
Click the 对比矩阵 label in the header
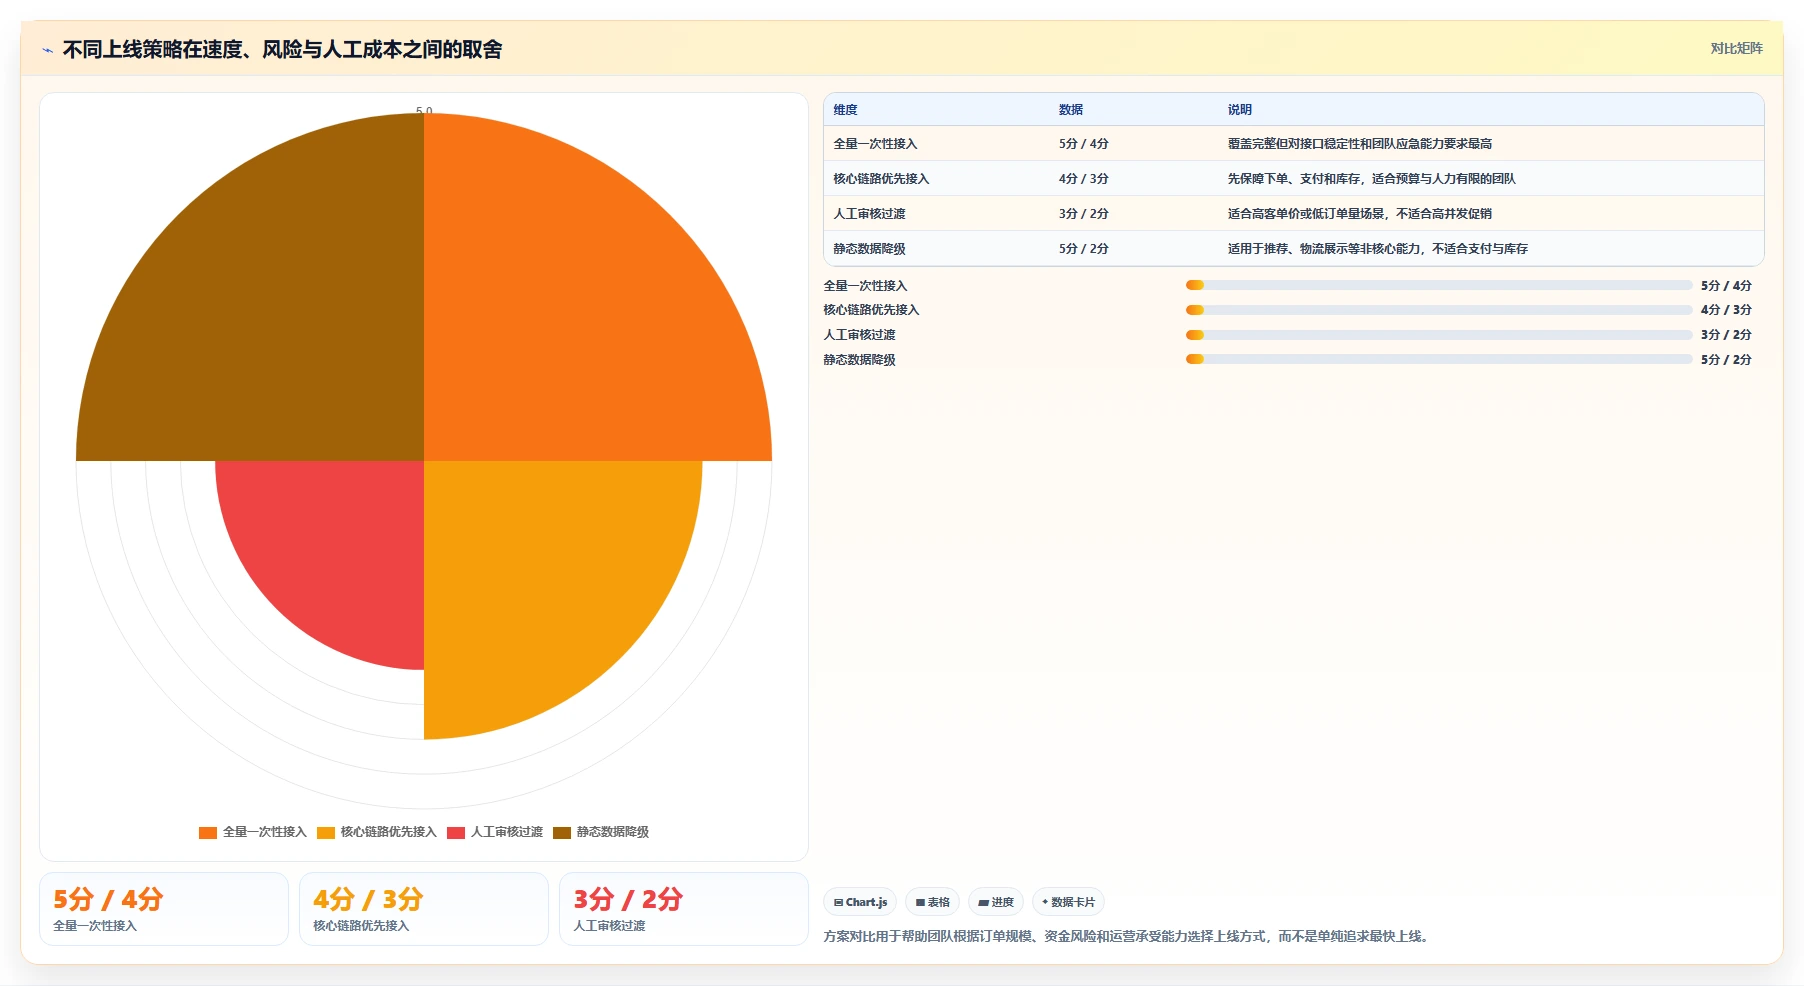[x=1736, y=48]
